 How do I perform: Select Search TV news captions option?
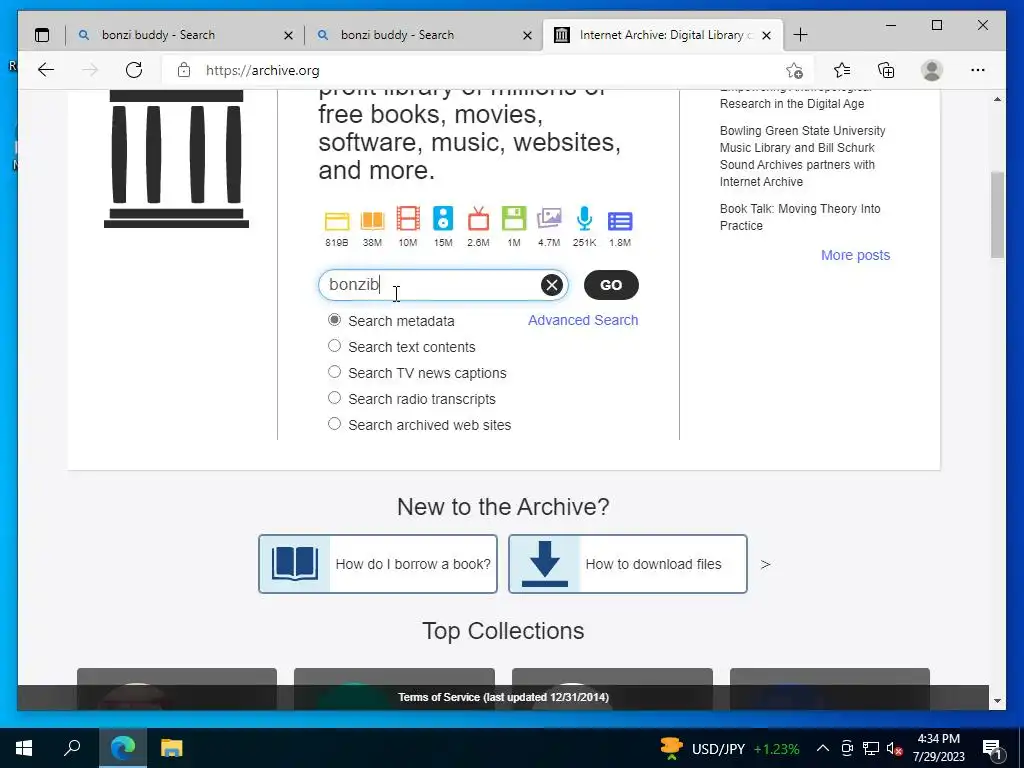334,372
